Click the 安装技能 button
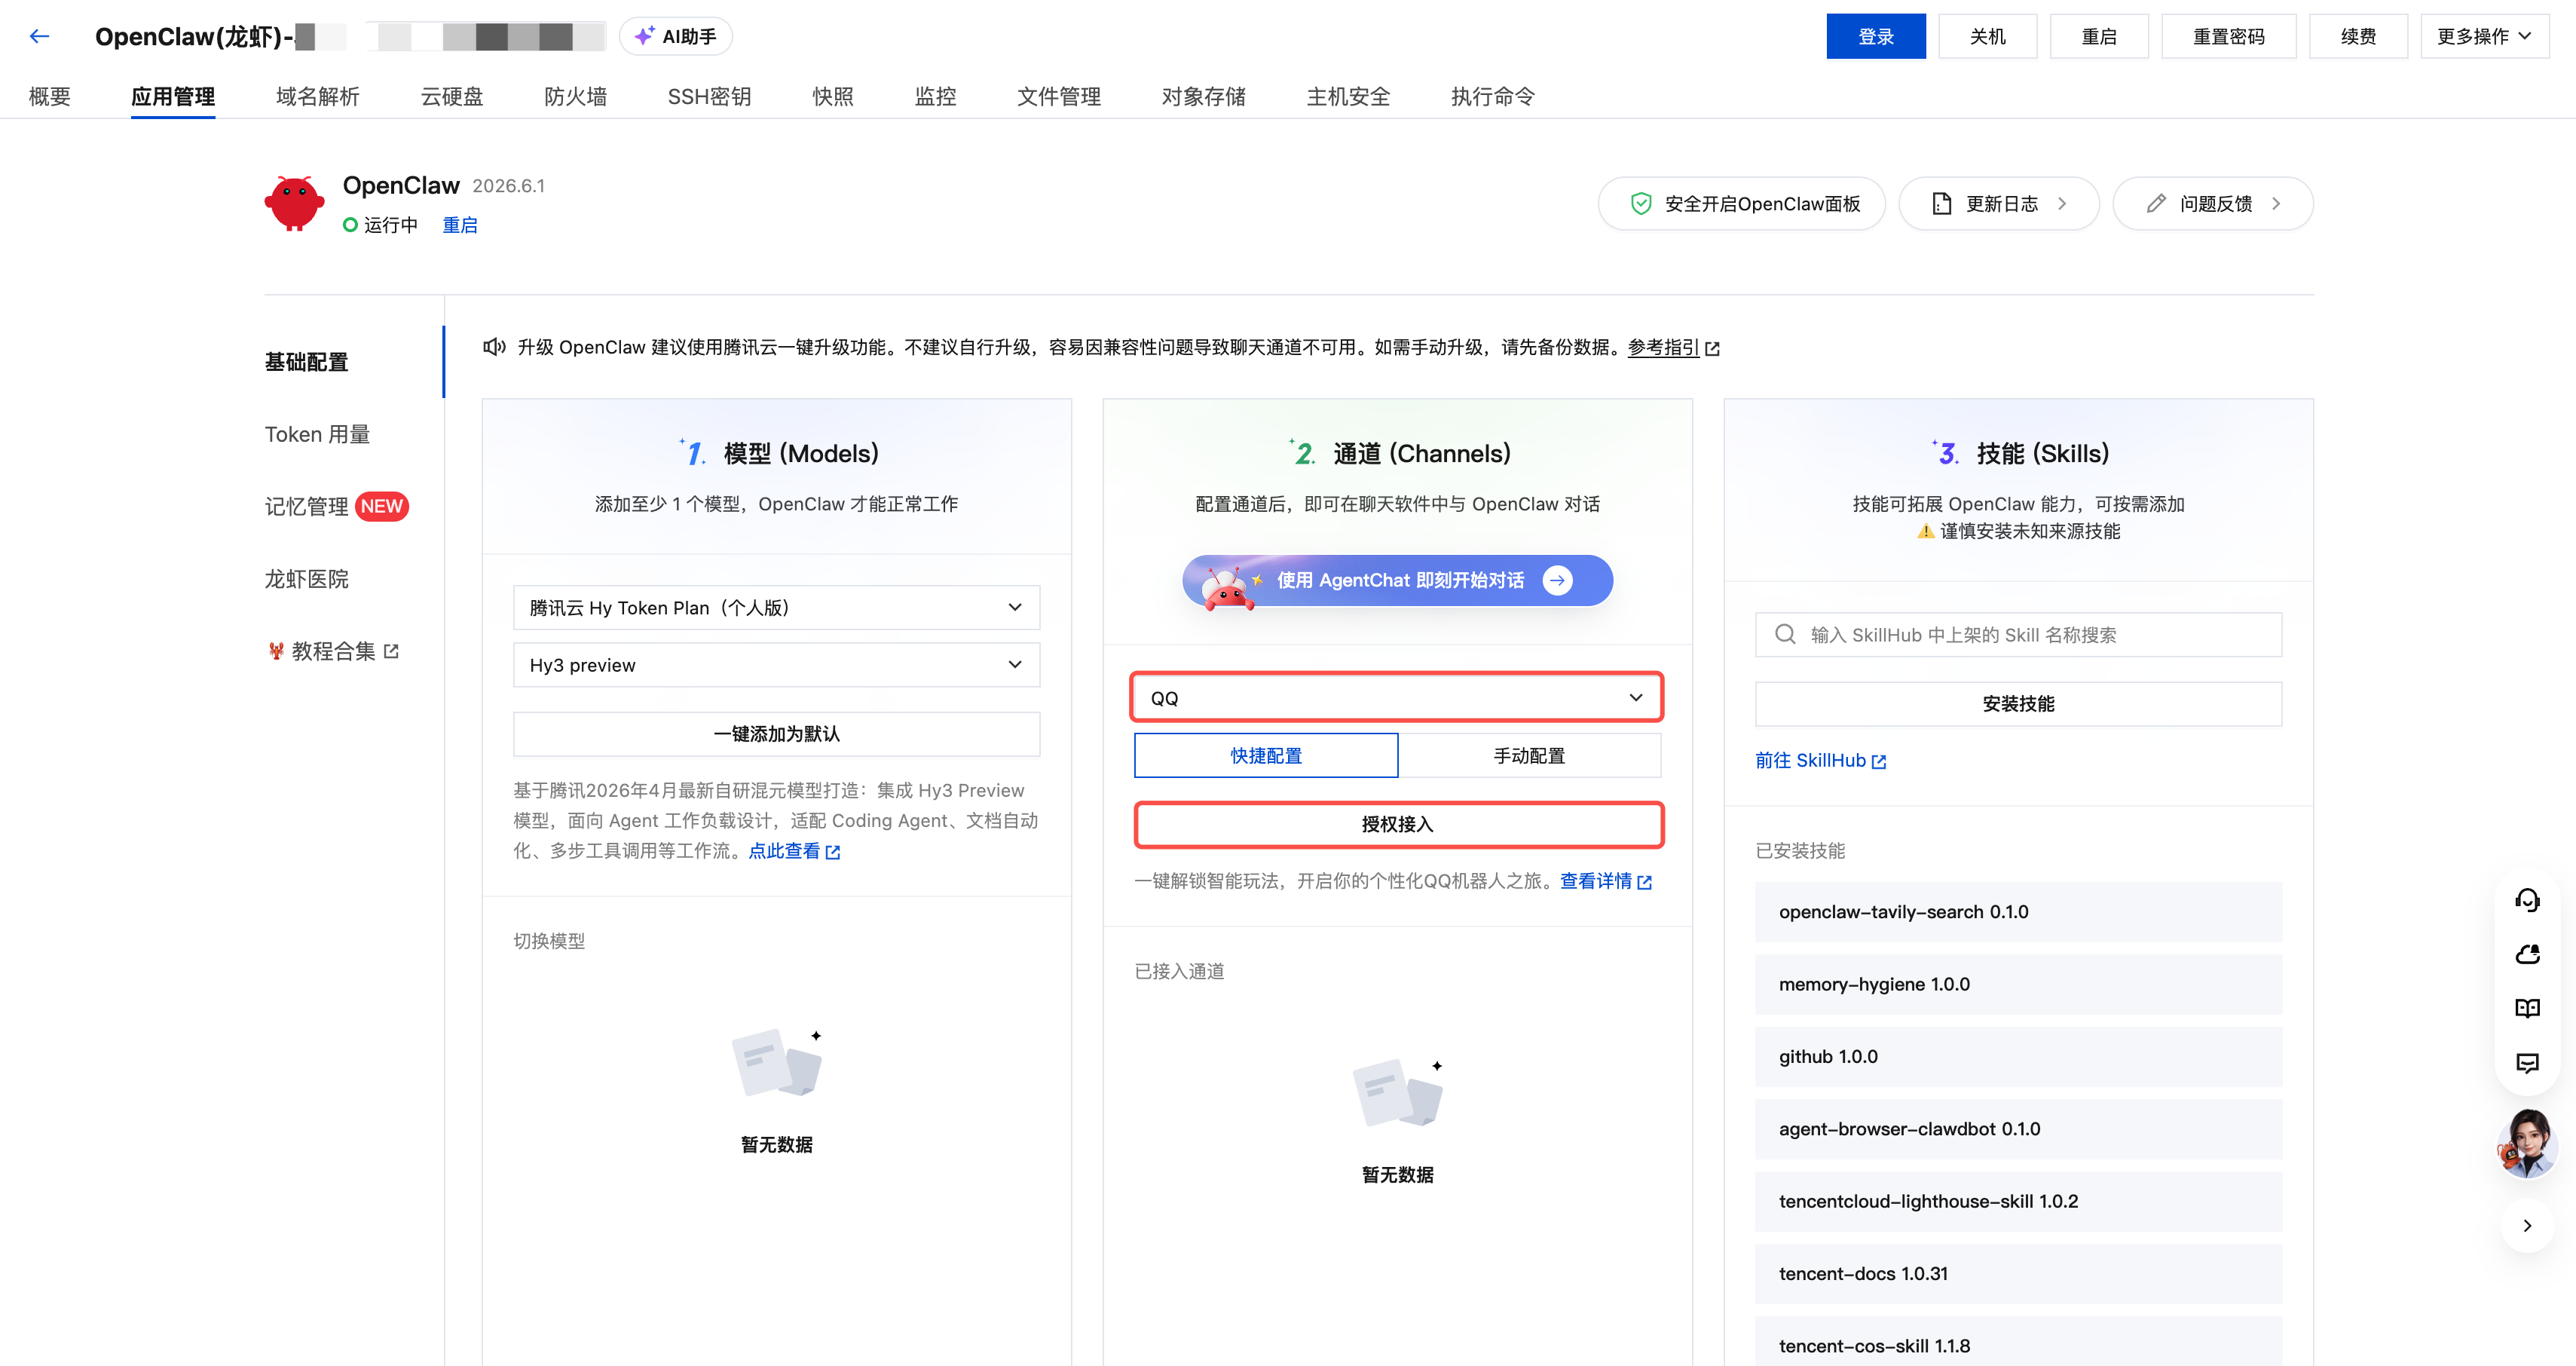2576x1366 pixels. pyautogui.click(x=2018, y=704)
